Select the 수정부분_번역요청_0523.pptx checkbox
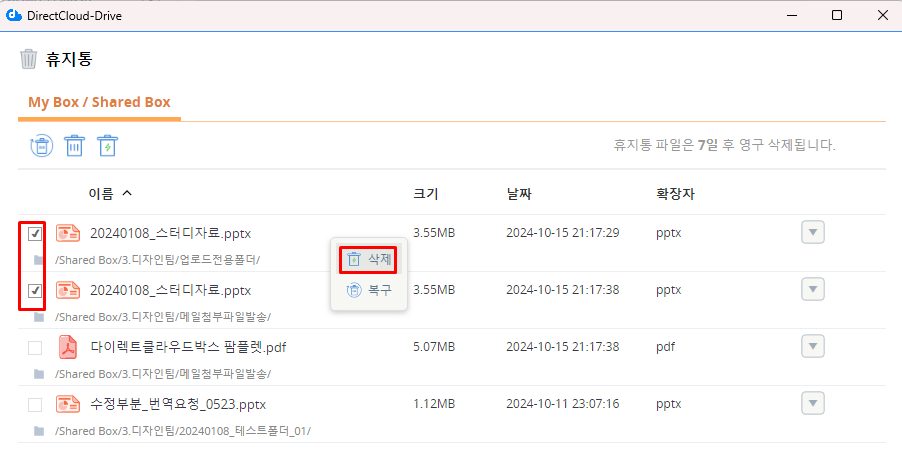Image resolution: width=902 pixels, height=463 pixels. (35, 405)
